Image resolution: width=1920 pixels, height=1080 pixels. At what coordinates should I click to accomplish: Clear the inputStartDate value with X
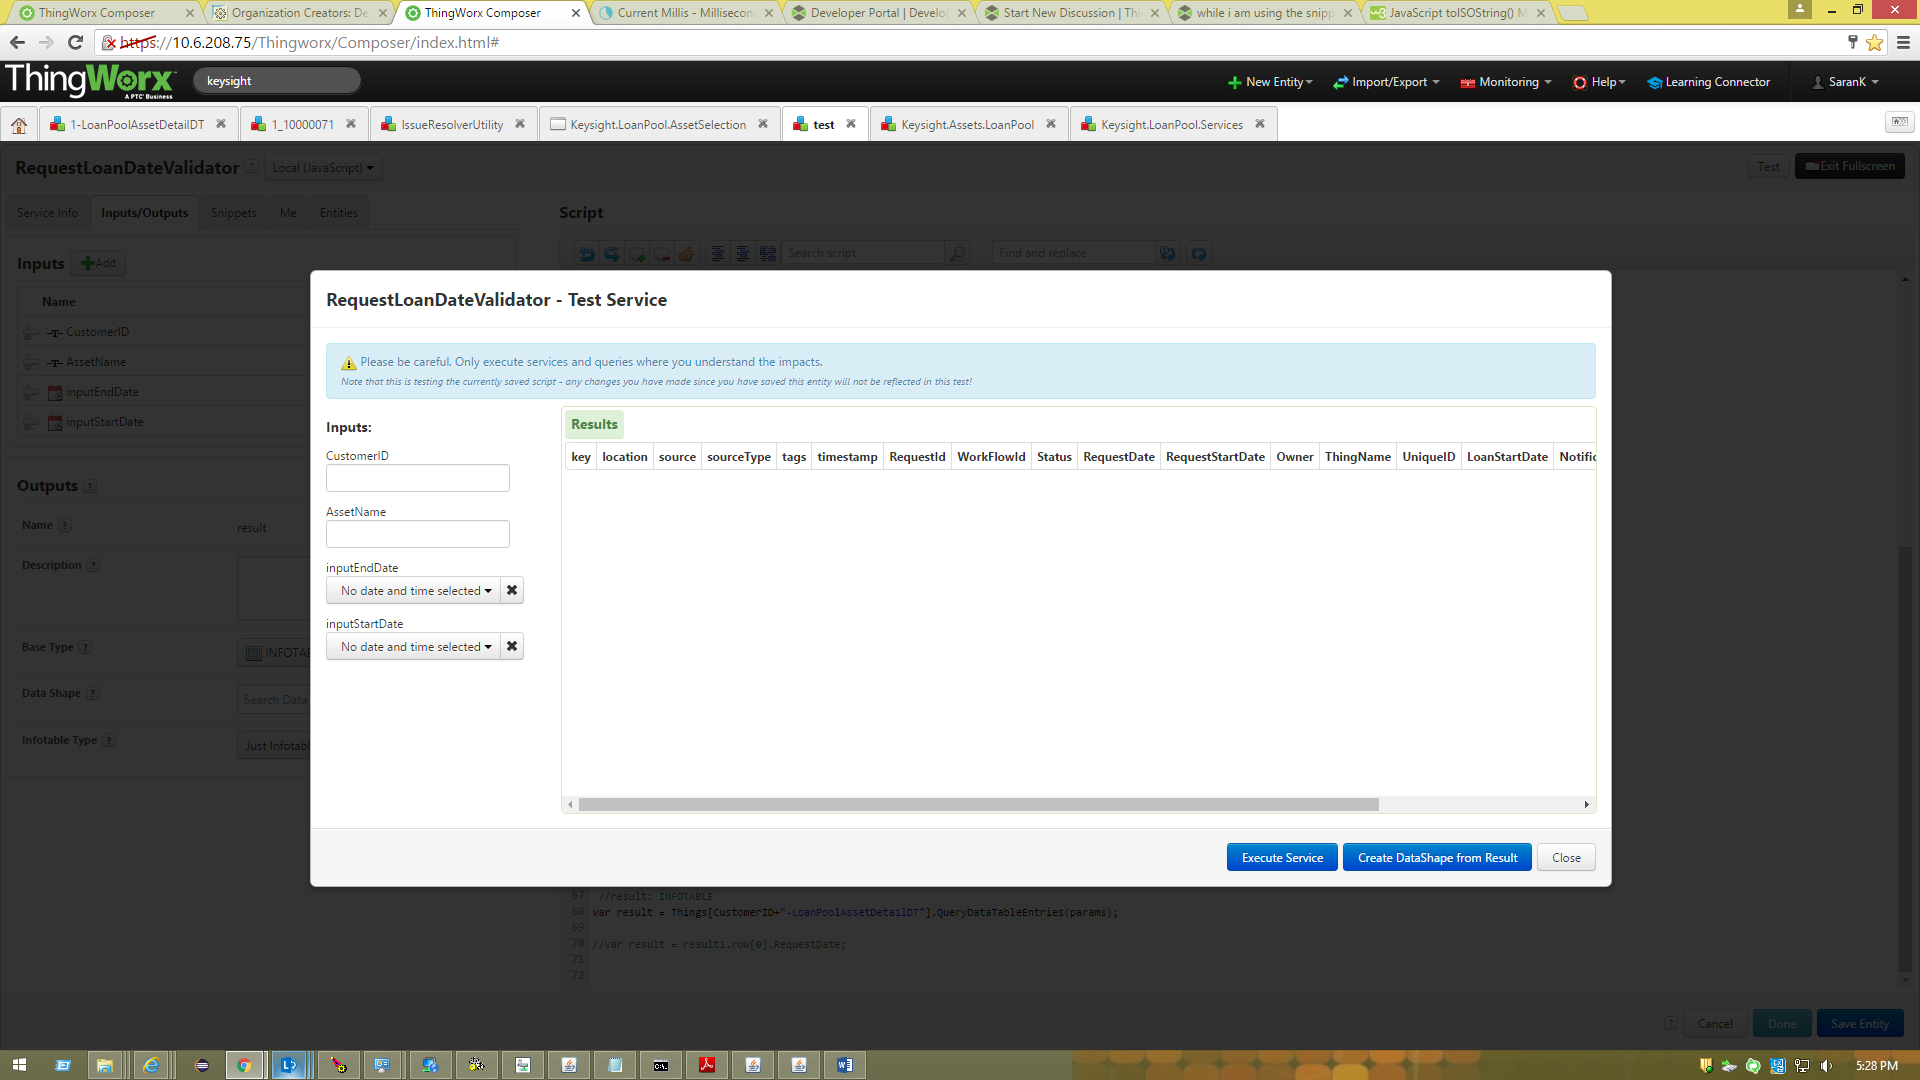[512, 647]
